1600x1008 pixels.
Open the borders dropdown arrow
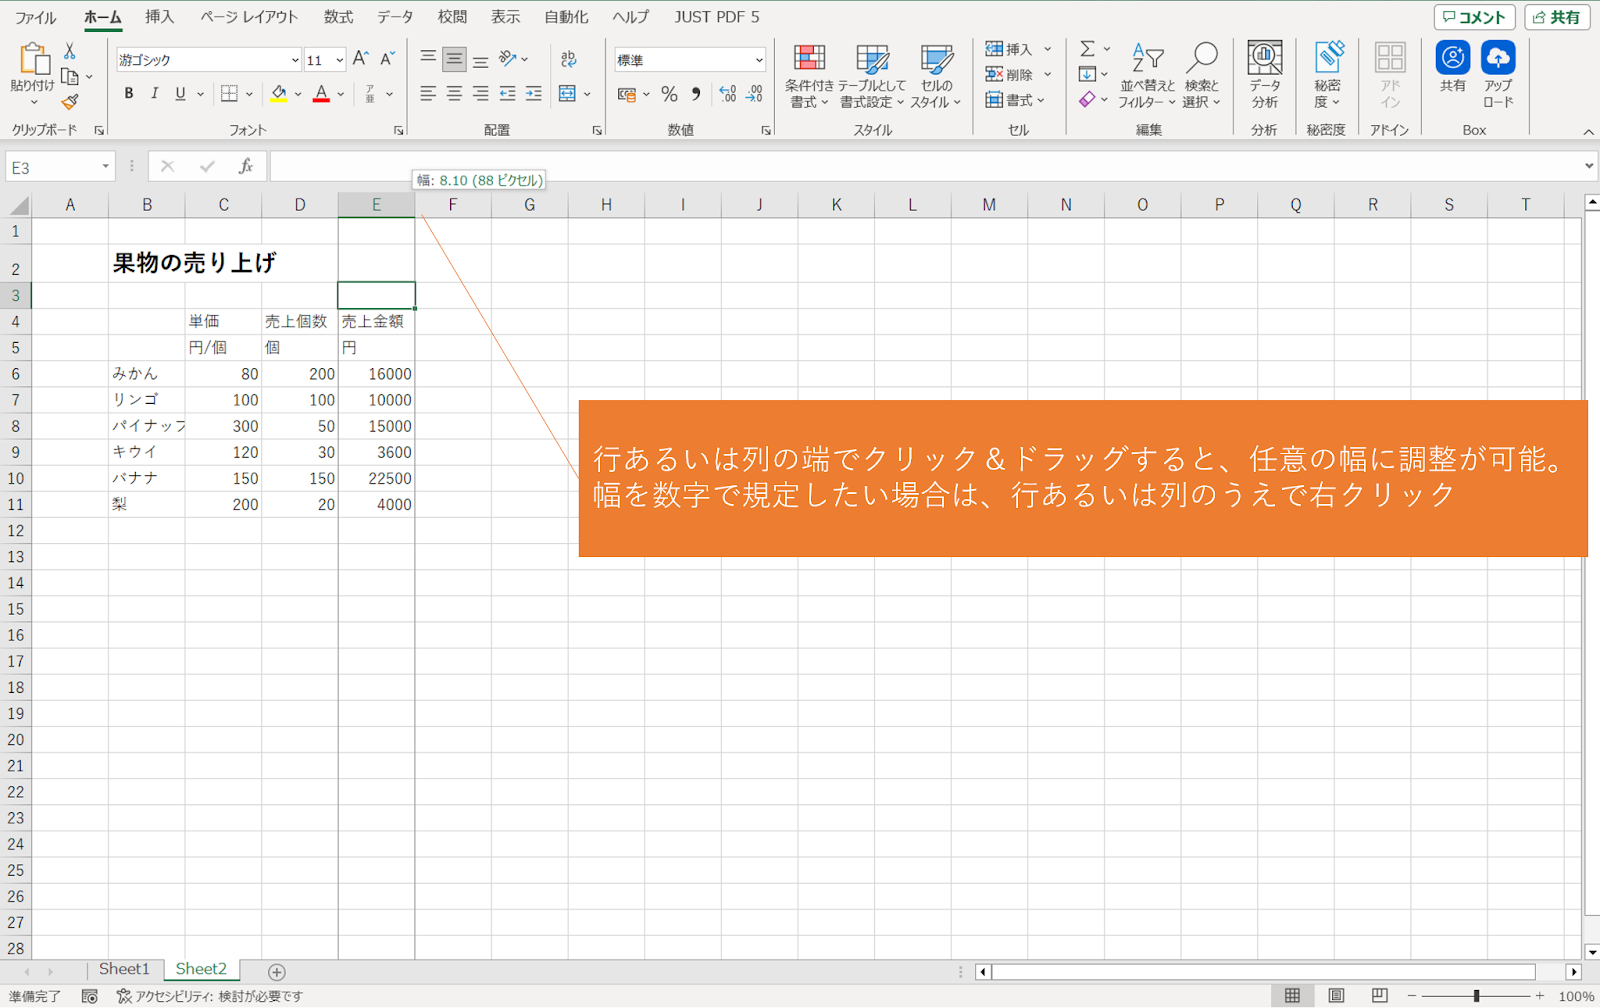point(249,94)
